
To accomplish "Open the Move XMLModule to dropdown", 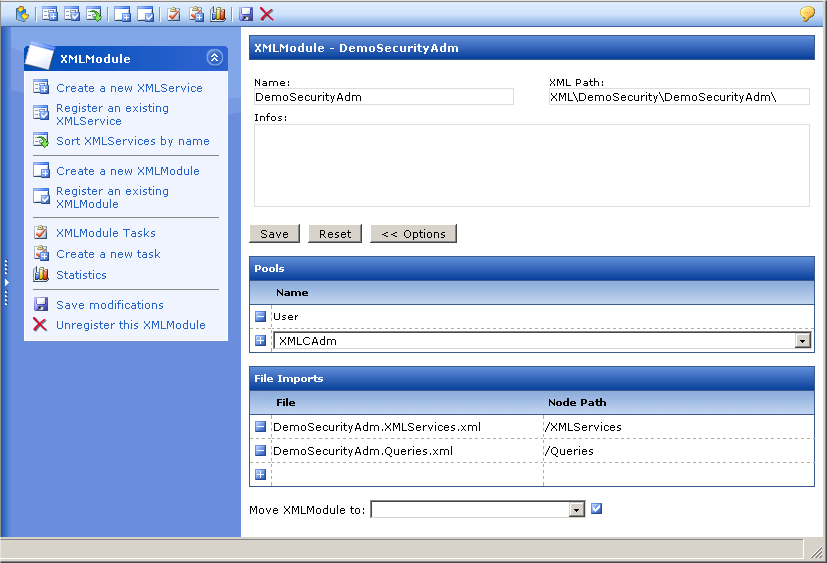I will tap(576, 510).
